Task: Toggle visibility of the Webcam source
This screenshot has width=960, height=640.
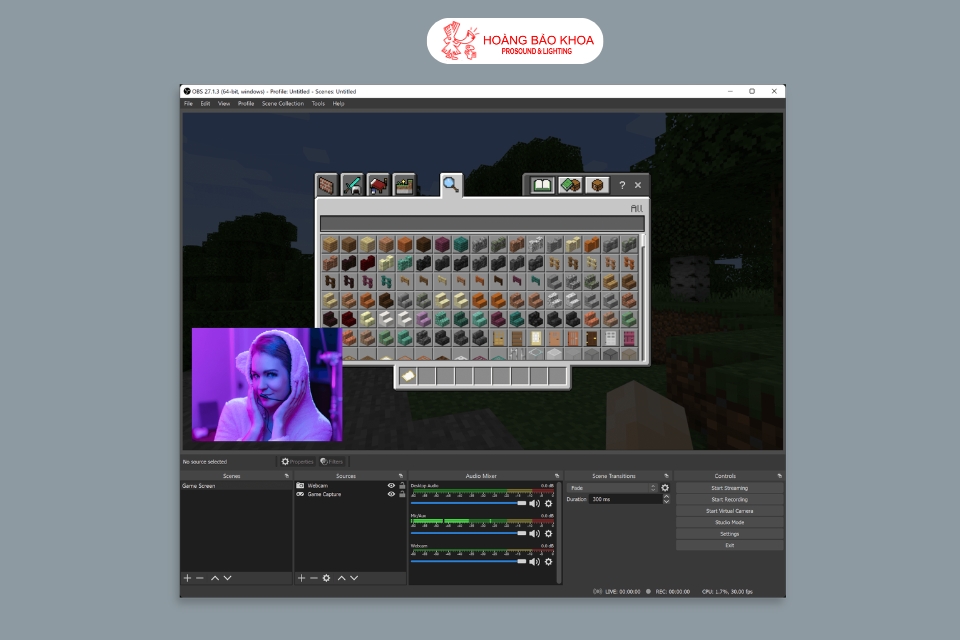Action: (391, 486)
